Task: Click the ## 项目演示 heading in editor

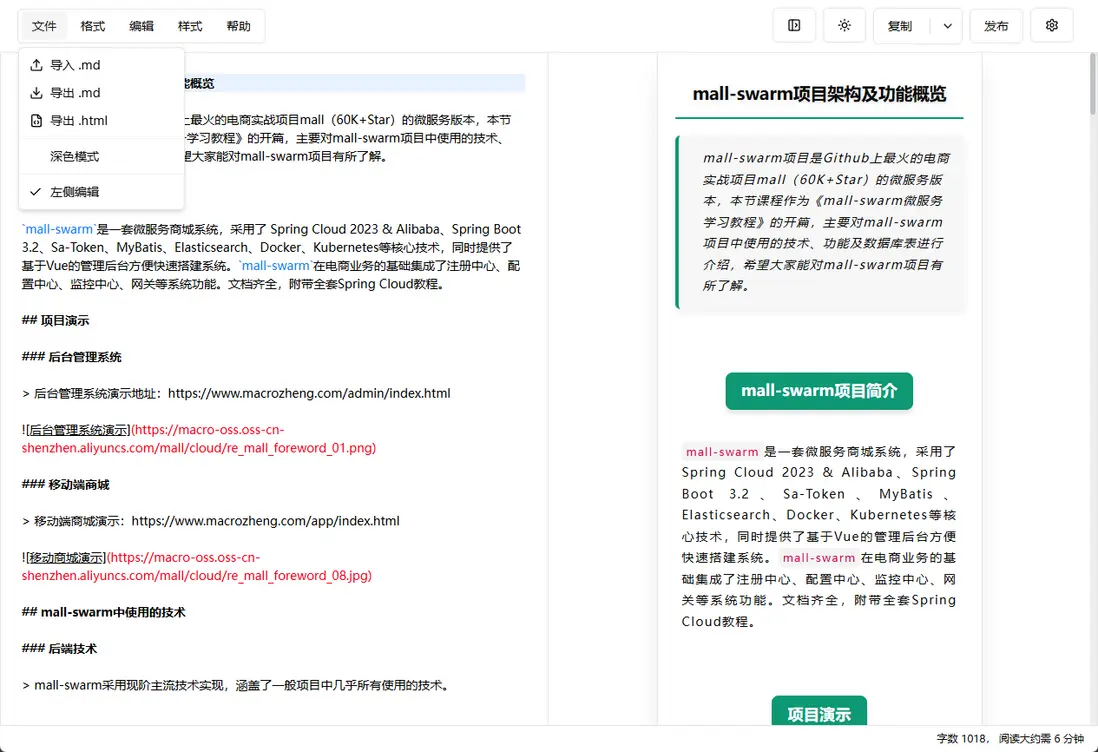Action: [x=55, y=321]
